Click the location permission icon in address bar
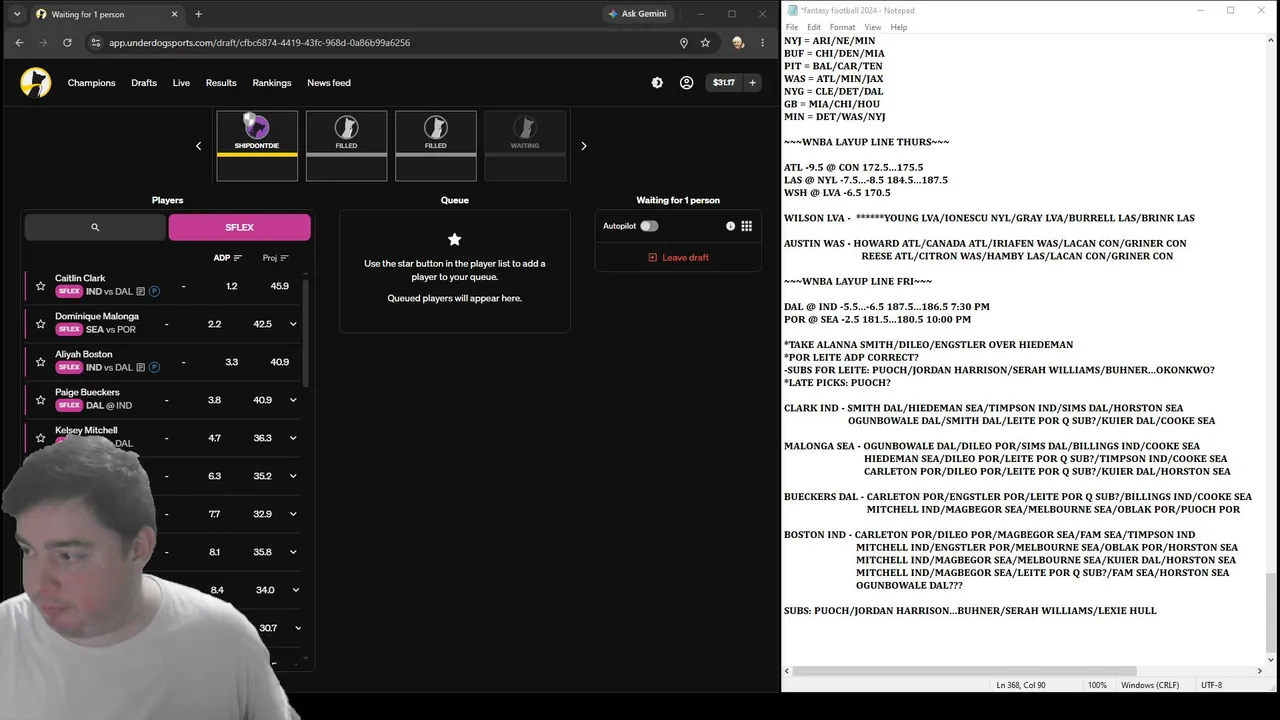Viewport: 1280px width, 720px height. point(684,43)
